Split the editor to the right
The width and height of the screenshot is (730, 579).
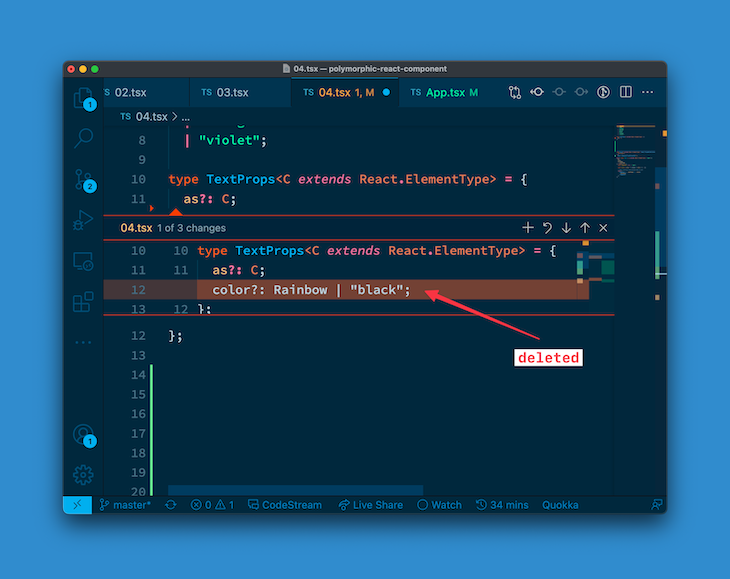[626, 92]
